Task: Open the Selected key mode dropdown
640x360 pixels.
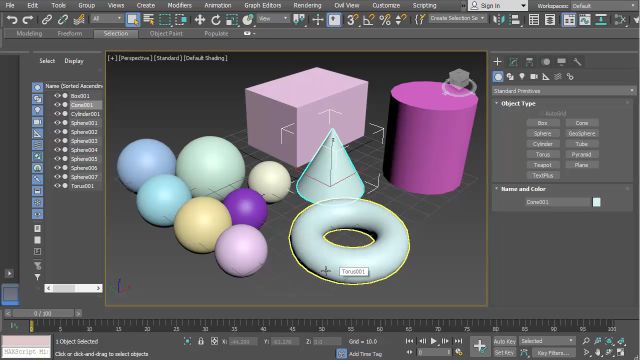Action: pos(547,341)
